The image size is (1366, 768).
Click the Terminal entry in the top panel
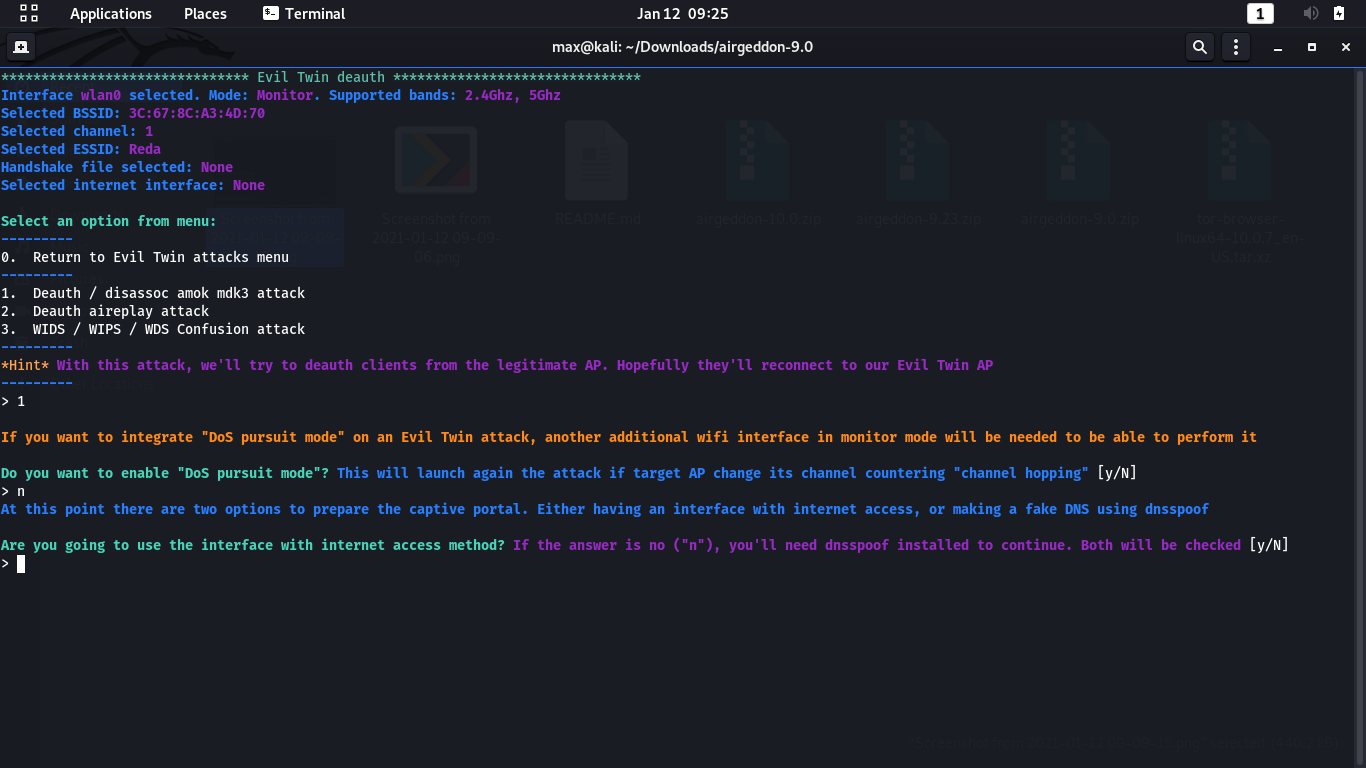[x=303, y=13]
